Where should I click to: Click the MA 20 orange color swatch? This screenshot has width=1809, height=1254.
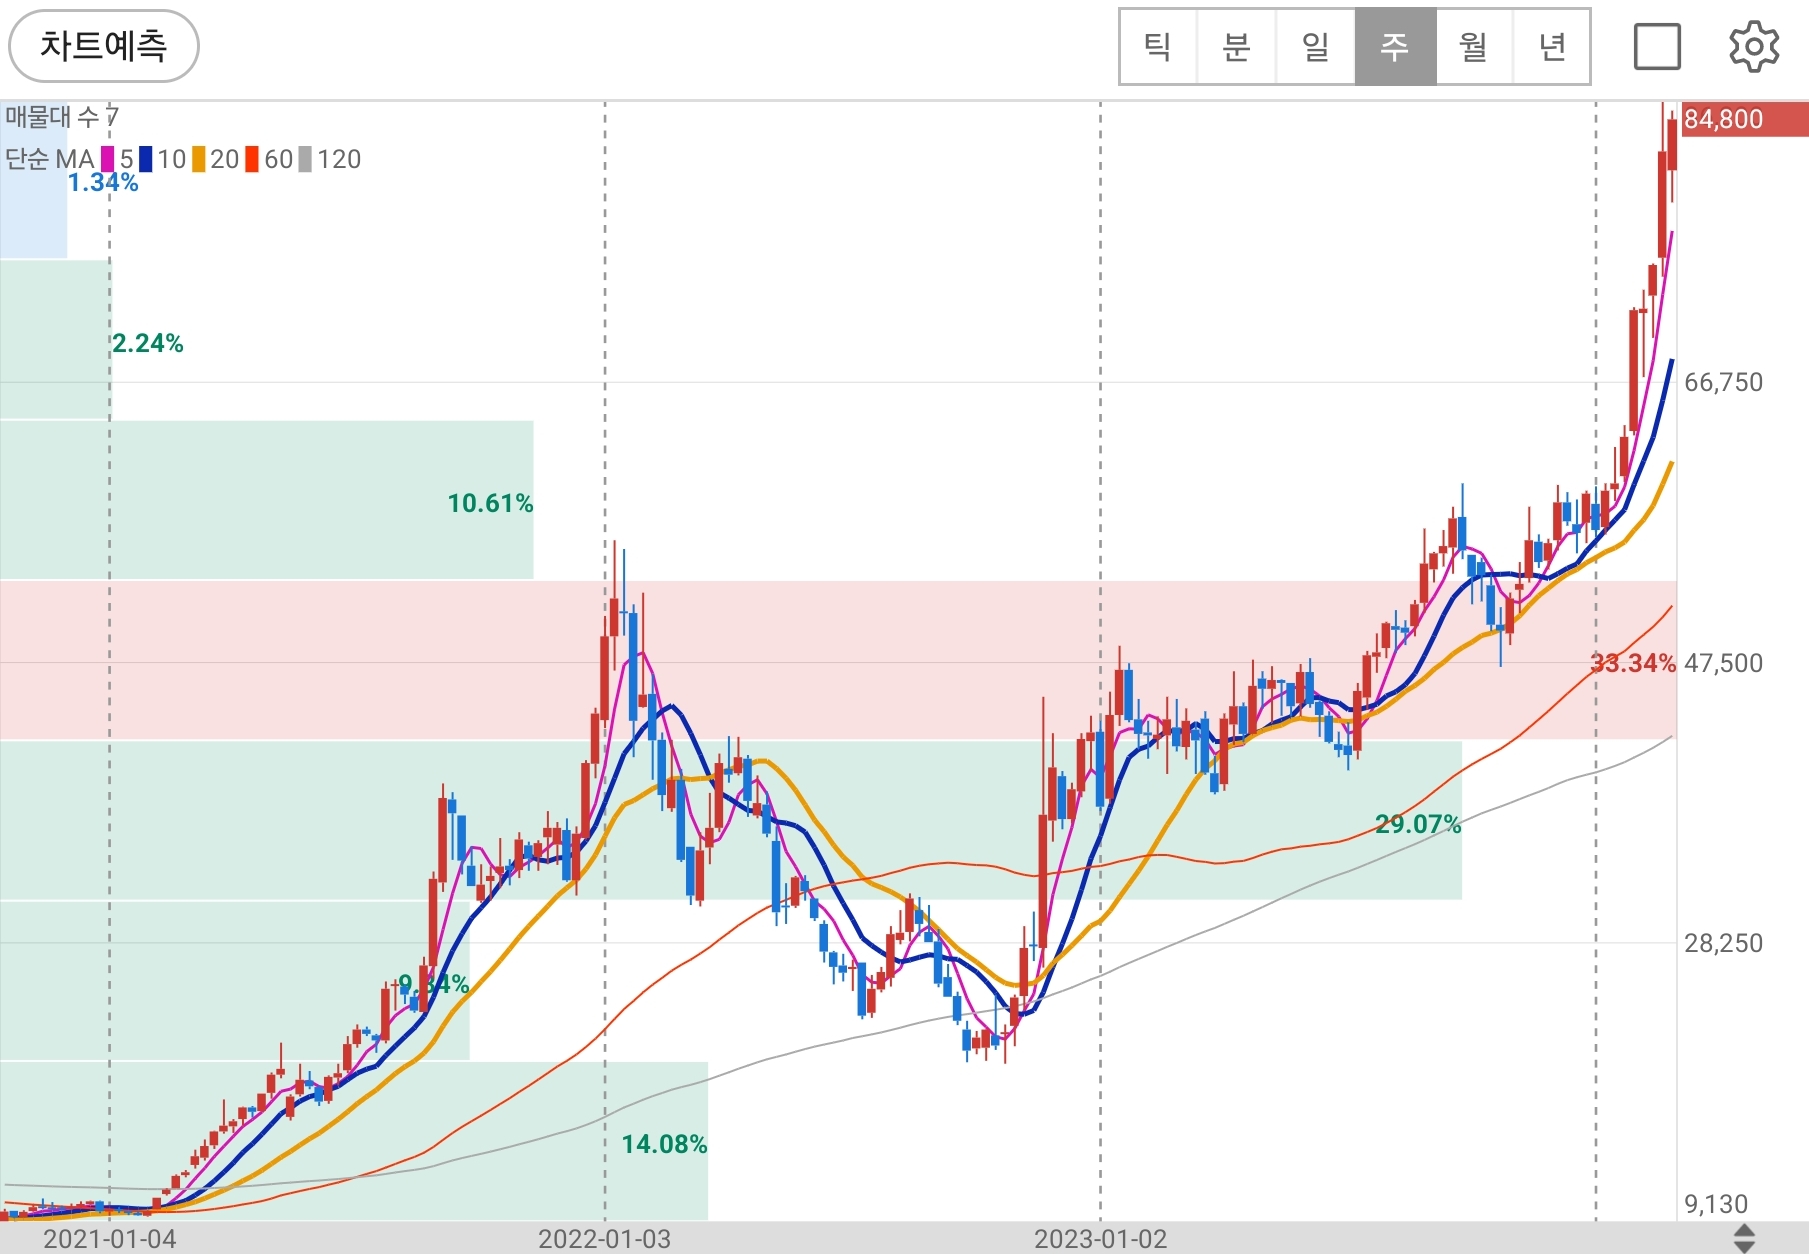point(199,159)
